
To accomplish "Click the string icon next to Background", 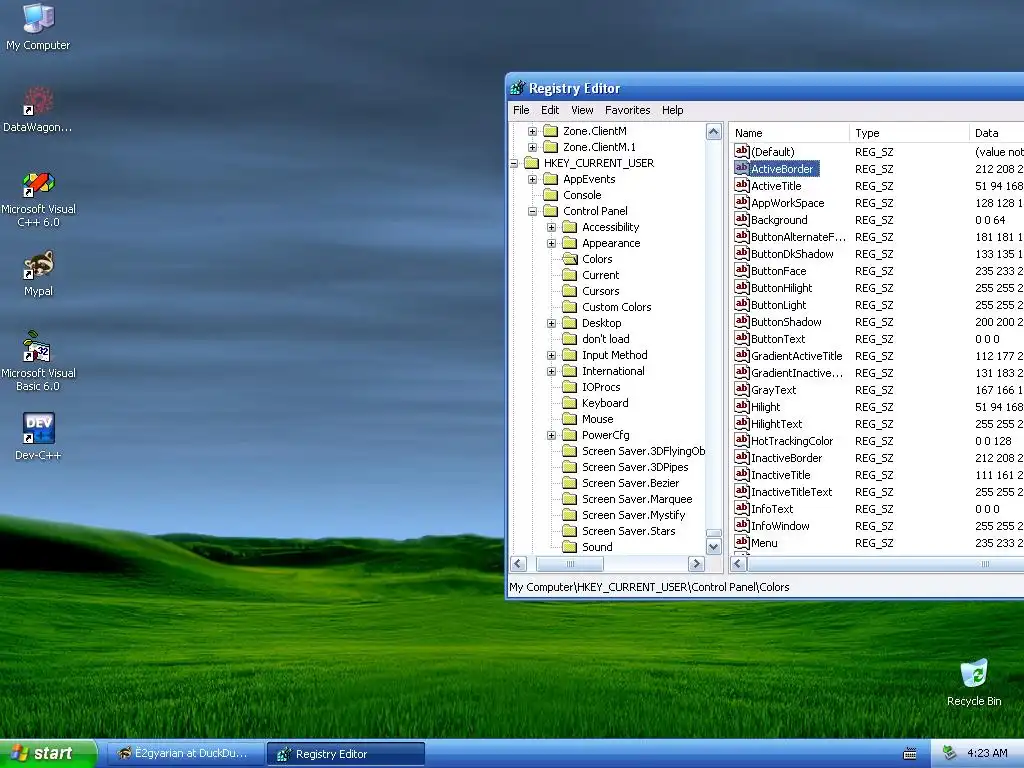I will click(741, 219).
